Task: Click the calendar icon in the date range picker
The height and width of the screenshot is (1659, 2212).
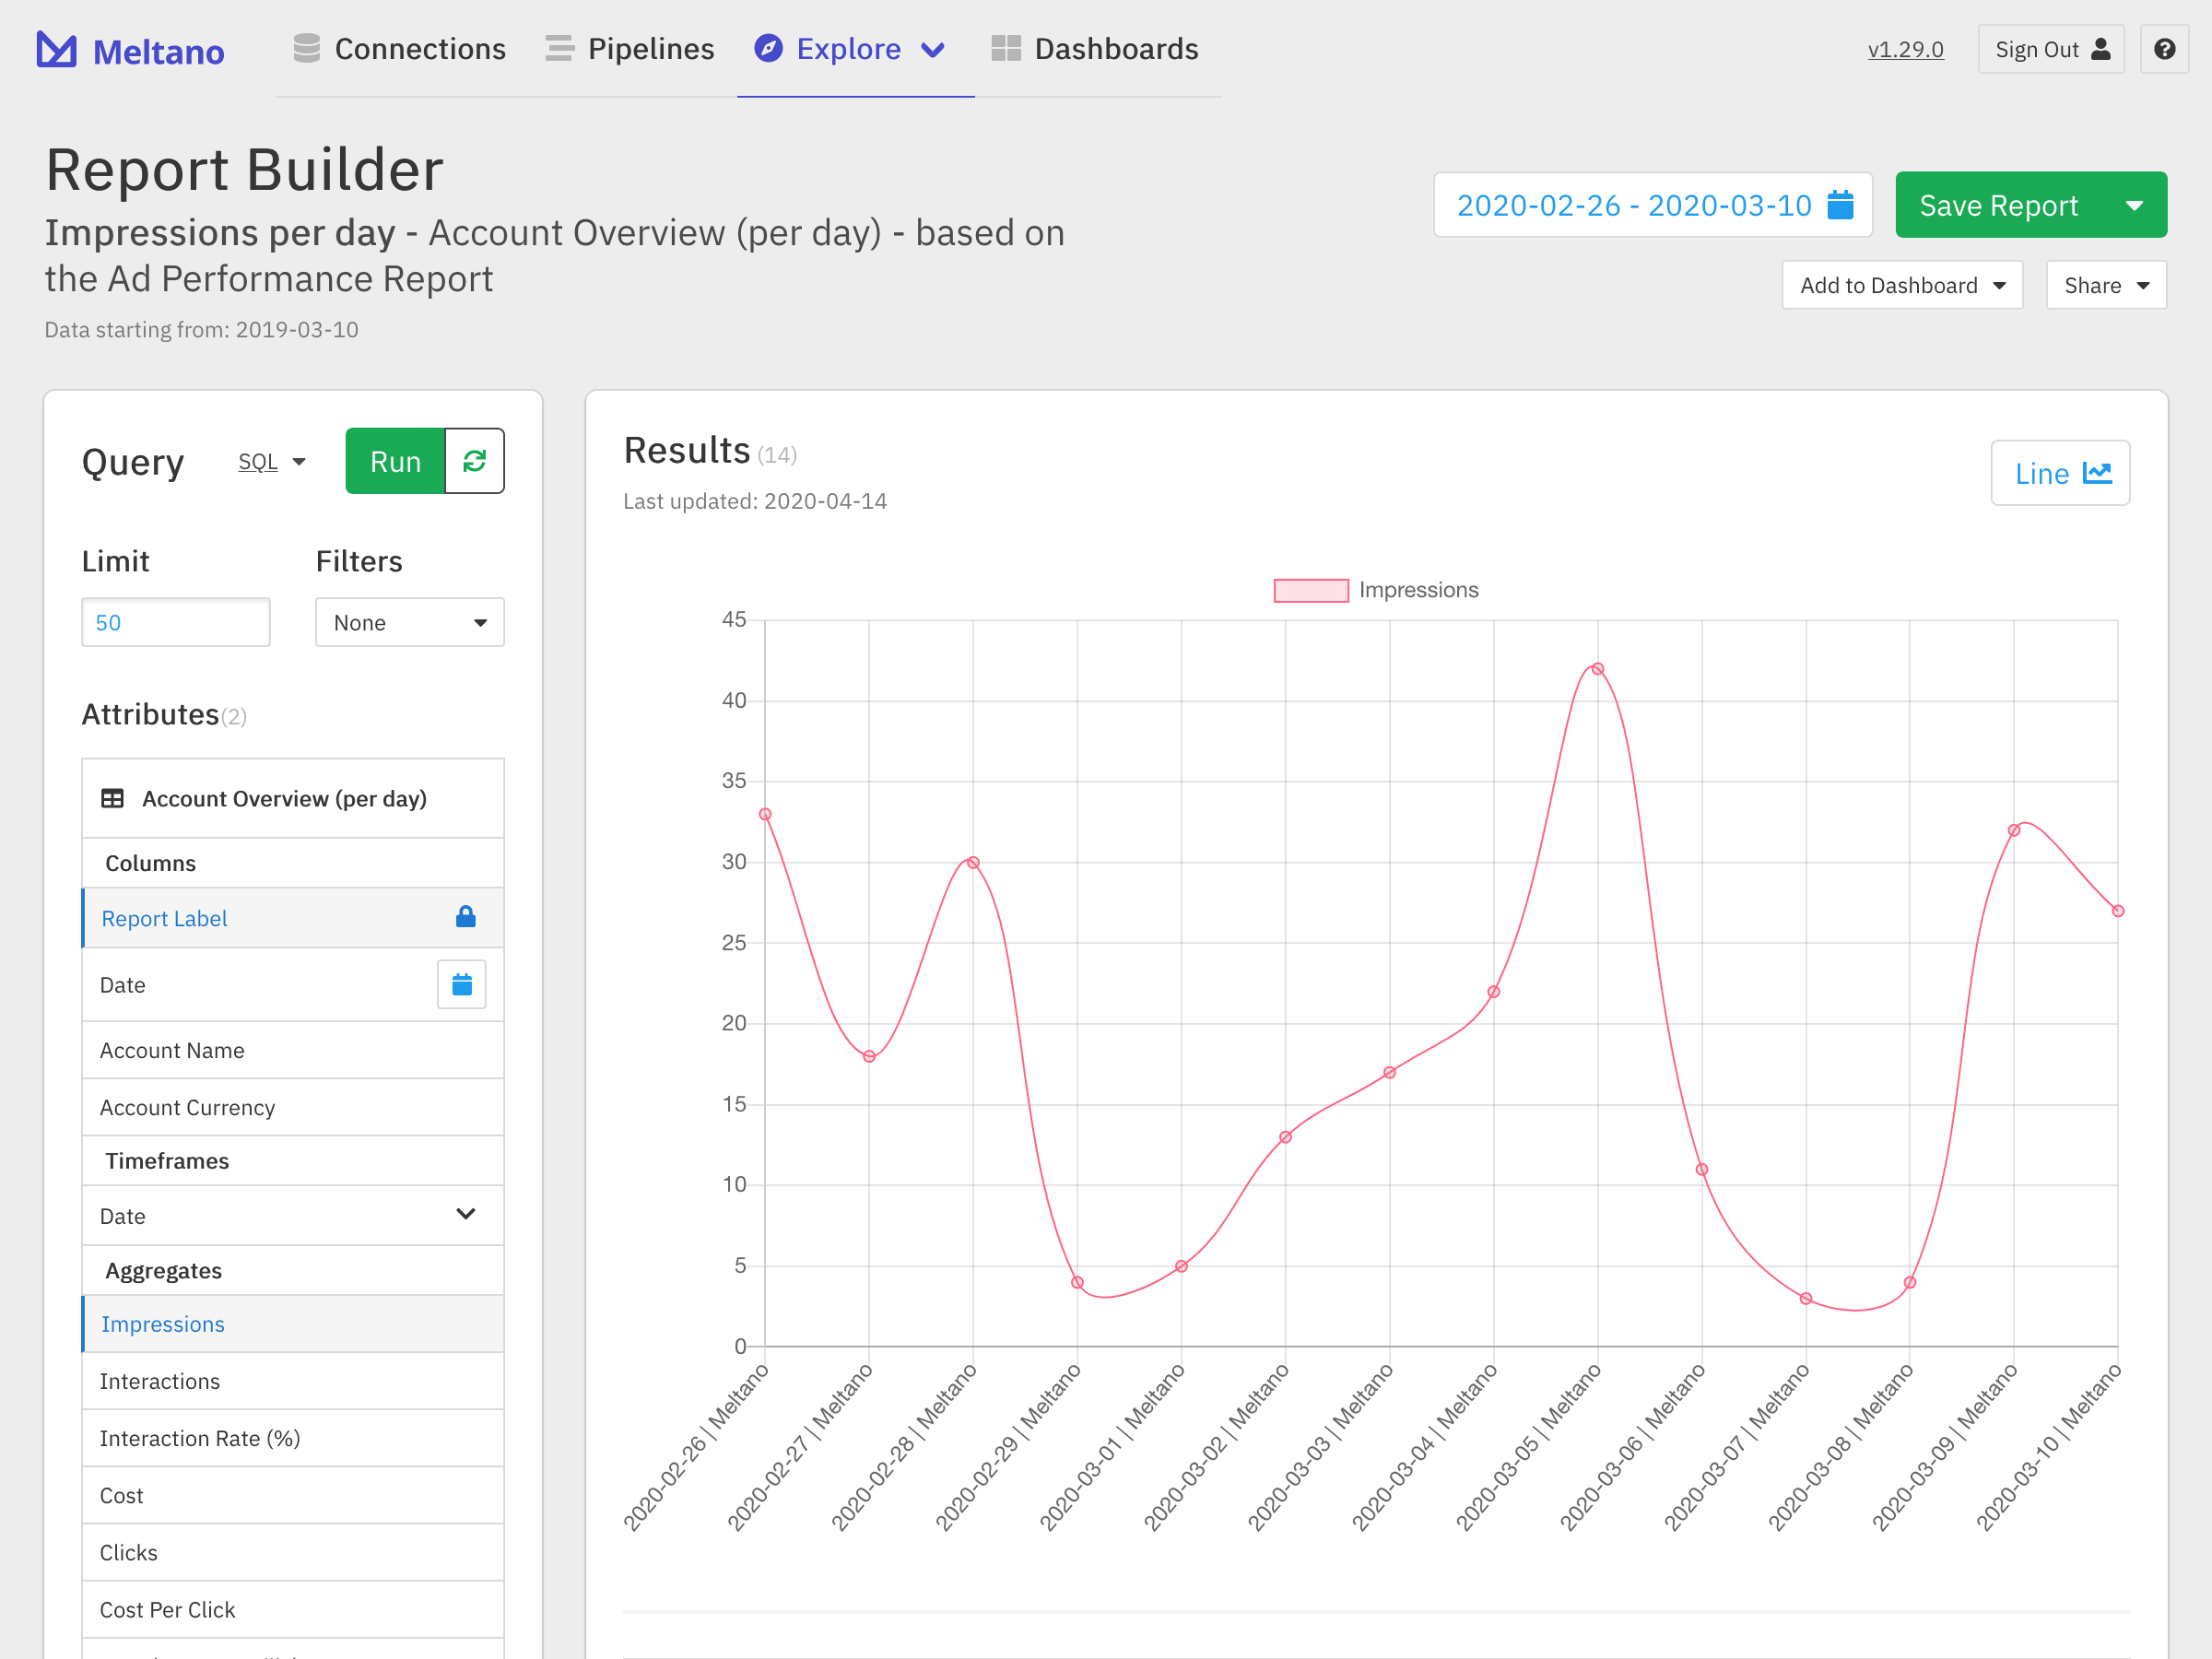Action: pyautogui.click(x=1841, y=204)
